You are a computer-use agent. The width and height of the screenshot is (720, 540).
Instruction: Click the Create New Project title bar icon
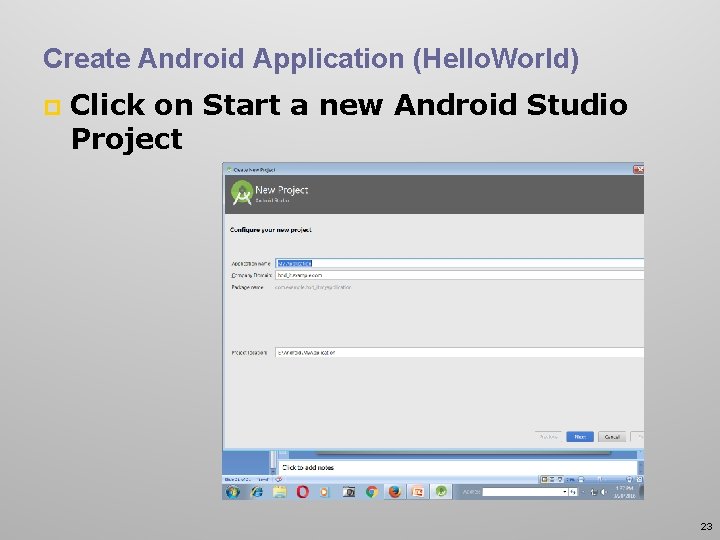pos(229,169)
